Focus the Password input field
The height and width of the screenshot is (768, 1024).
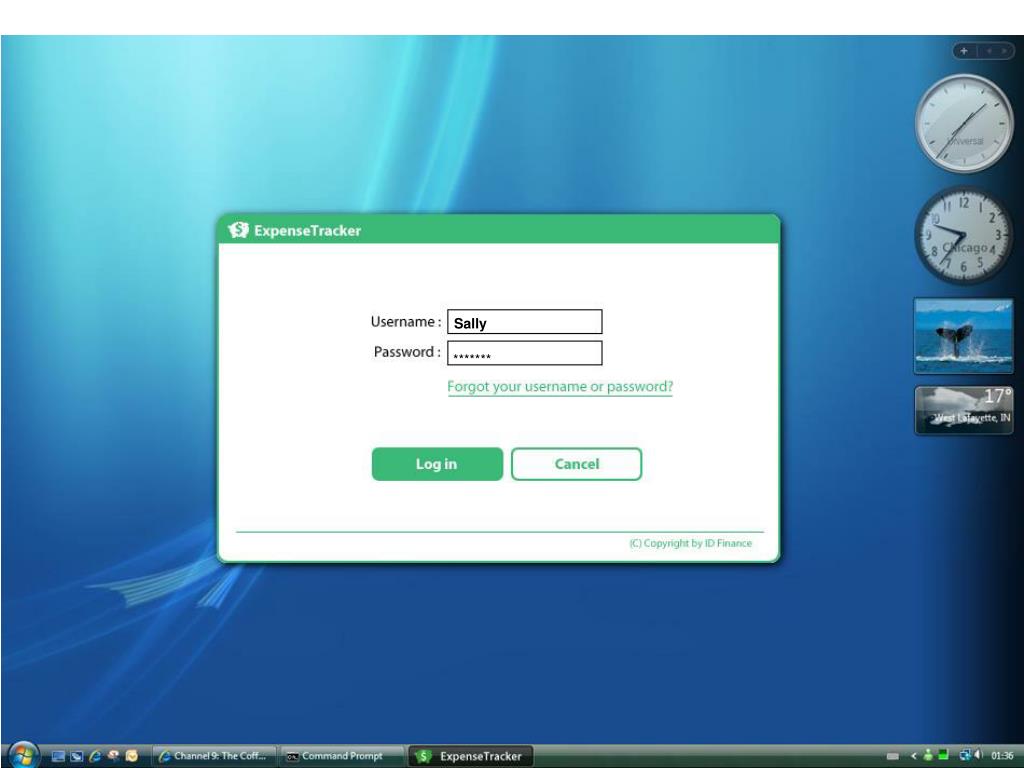click(x=524, y=353)
